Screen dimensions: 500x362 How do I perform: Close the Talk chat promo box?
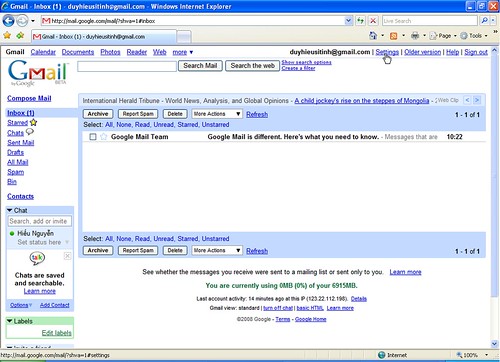coord(67,256)
